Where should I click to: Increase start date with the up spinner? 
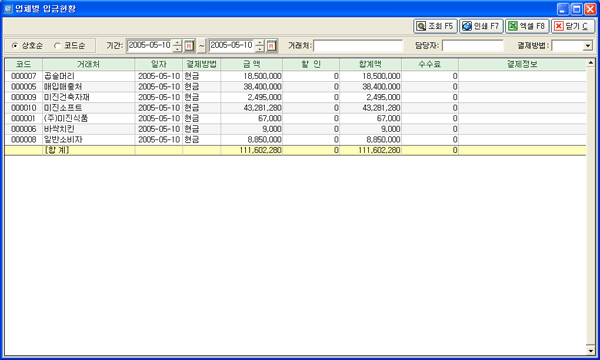(177, 43)
